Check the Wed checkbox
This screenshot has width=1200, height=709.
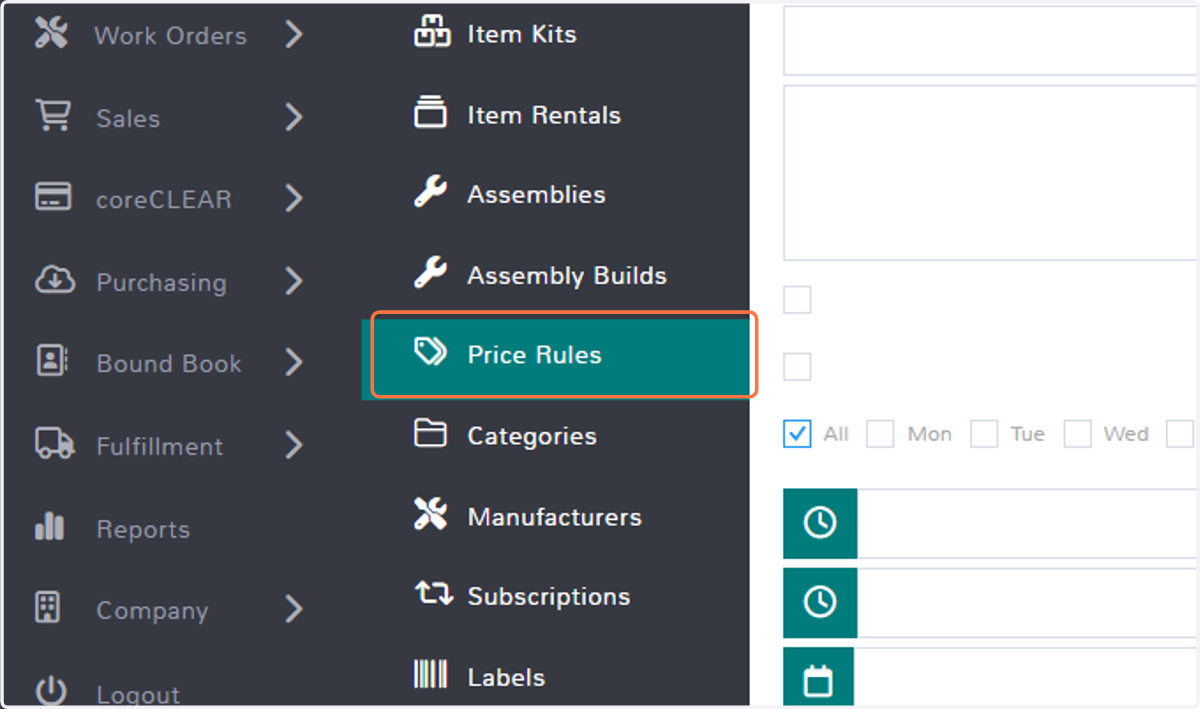tap(1077, 433)
